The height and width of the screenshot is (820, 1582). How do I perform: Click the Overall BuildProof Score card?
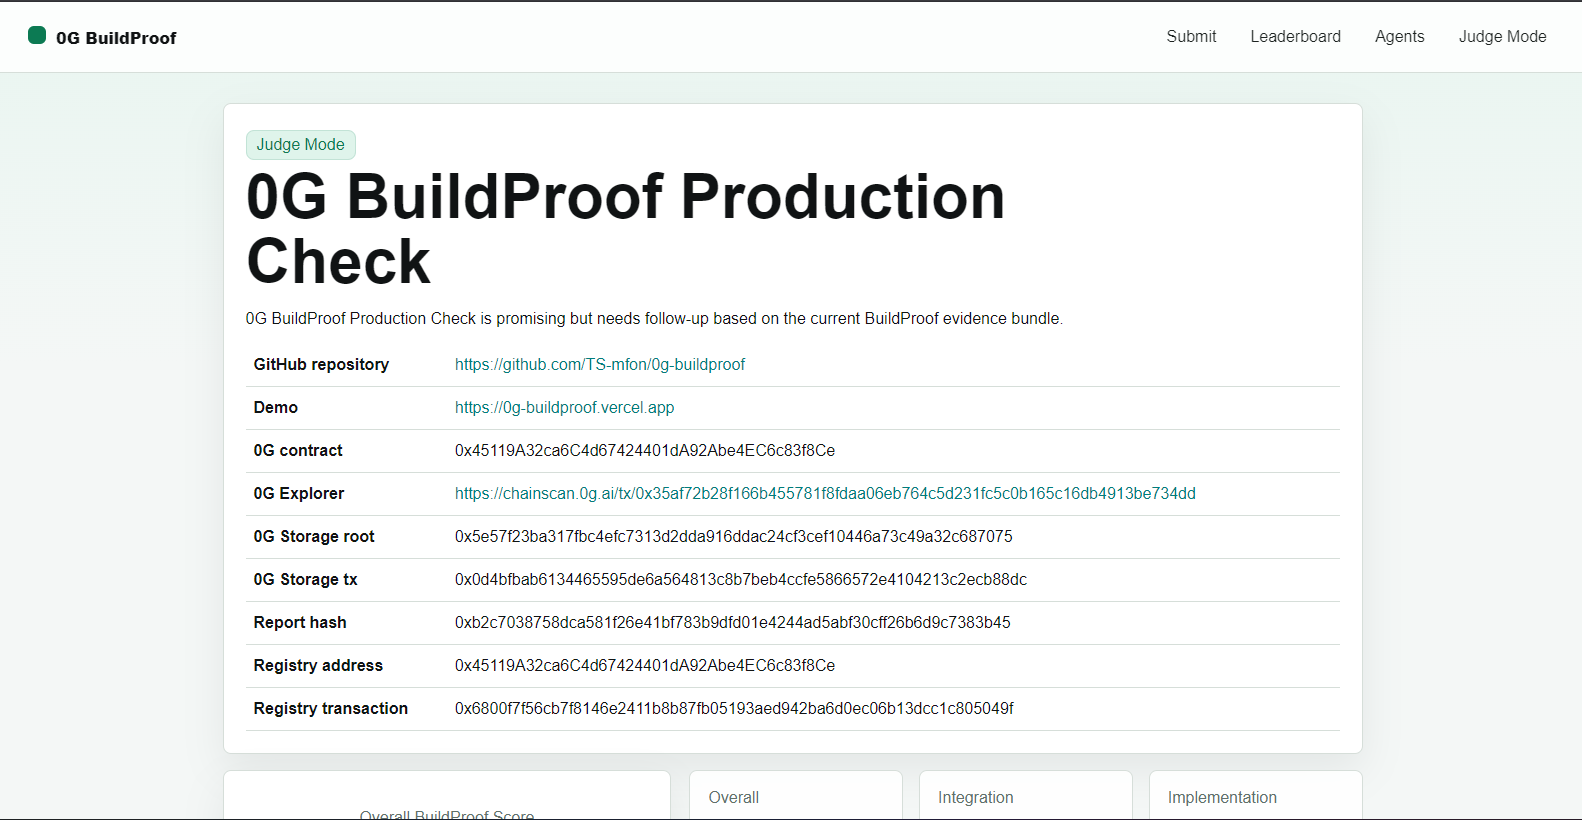447,795
